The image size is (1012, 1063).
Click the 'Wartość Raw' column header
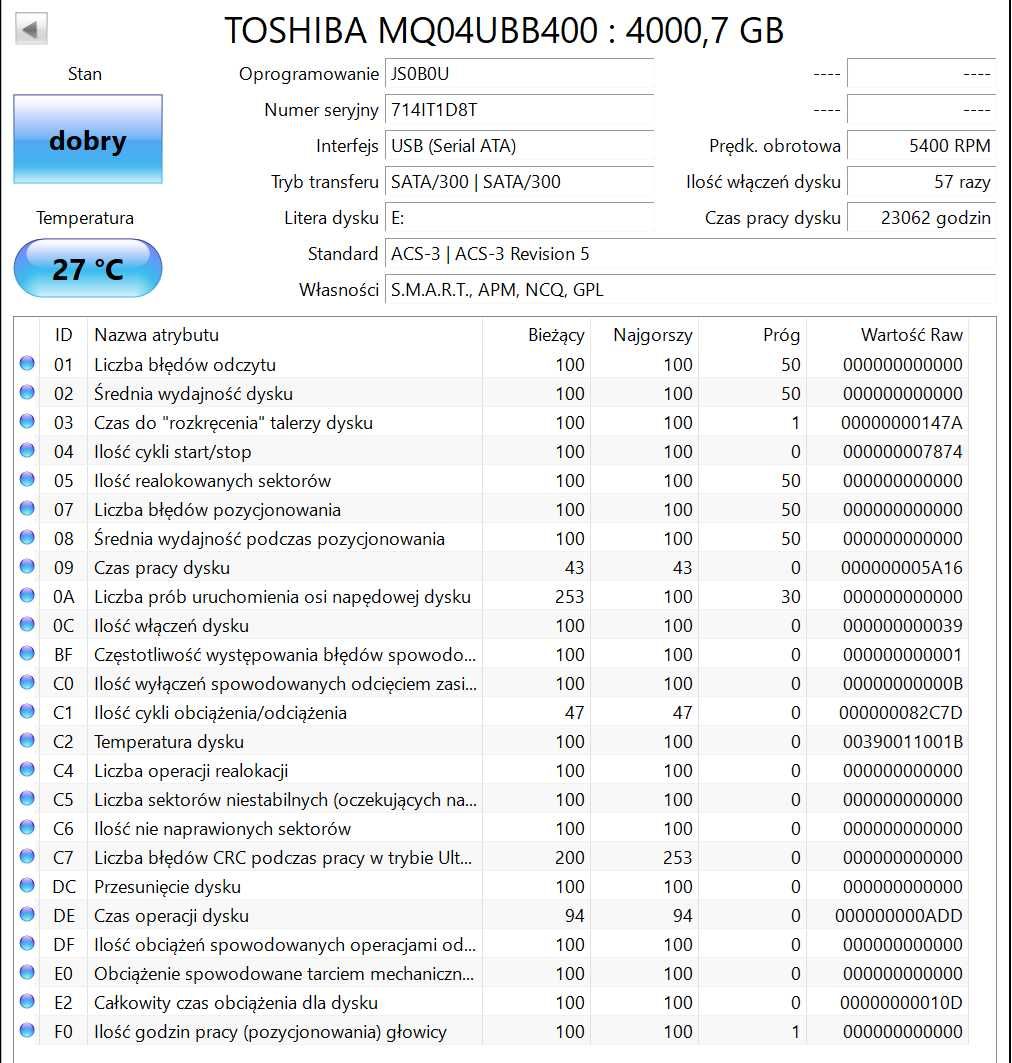click(888, 335)
